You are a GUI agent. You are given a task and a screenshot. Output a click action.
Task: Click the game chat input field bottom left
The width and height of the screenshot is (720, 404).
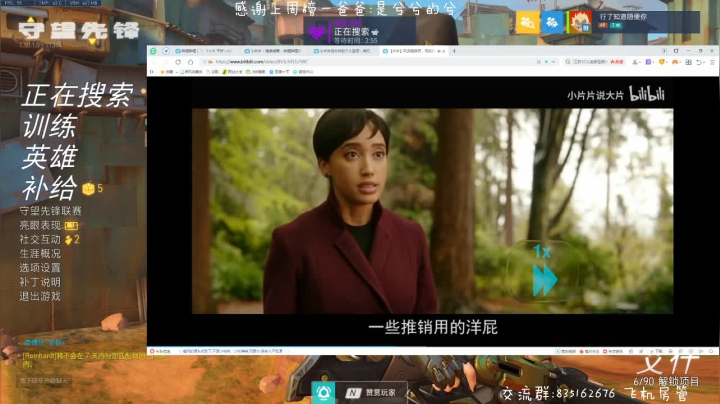pos(44,381)
